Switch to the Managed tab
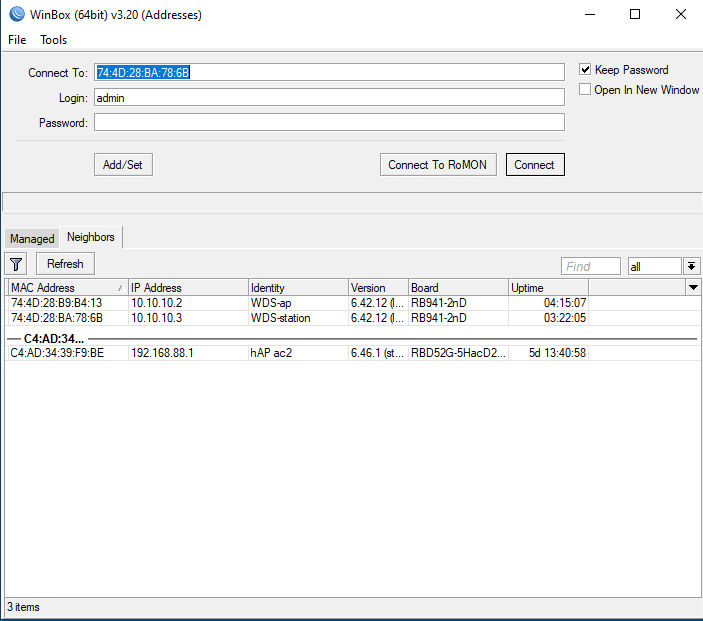Viewport: 703px width, 621px height. point(32,239)
